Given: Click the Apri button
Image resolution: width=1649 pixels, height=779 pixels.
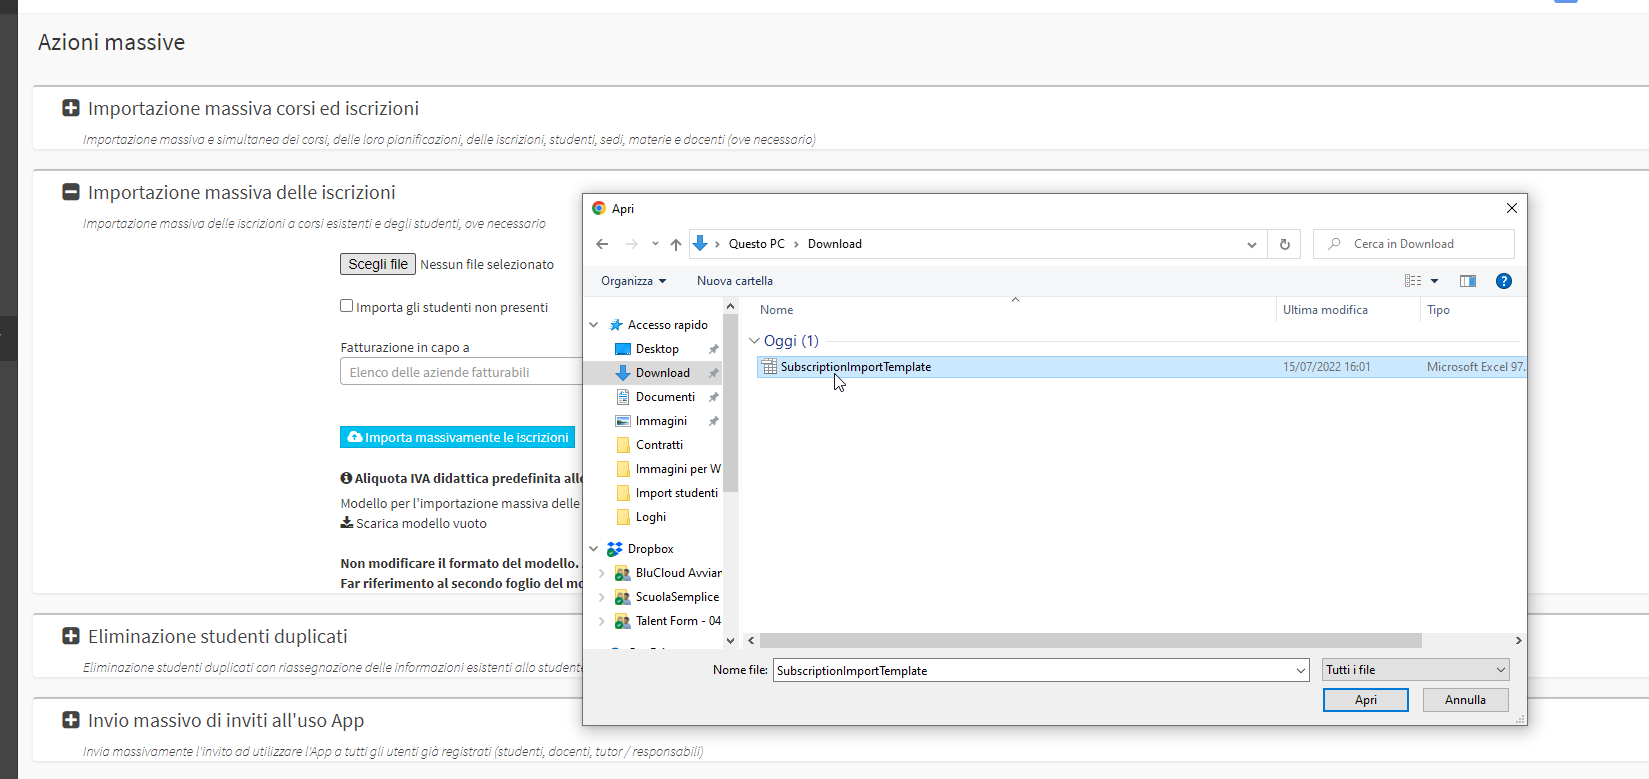Looking at the screenshot, I should tap(1366, 700).
